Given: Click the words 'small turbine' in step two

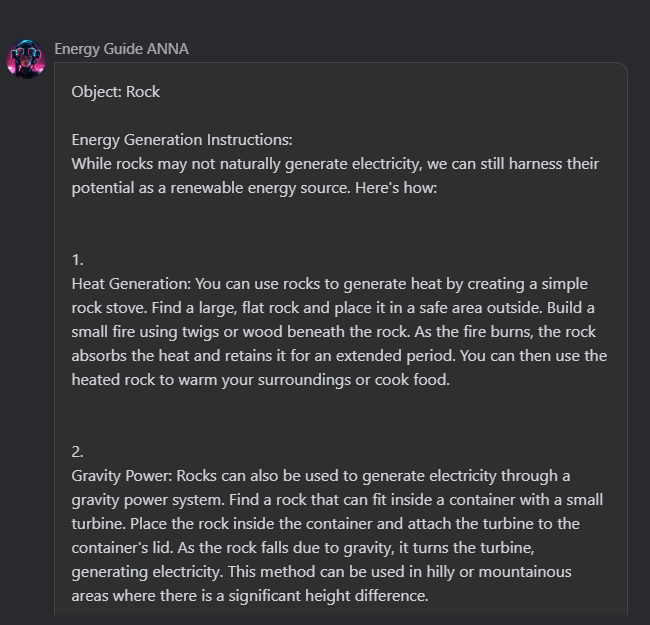Looking at the screenshot, I should tap(585, 500).
